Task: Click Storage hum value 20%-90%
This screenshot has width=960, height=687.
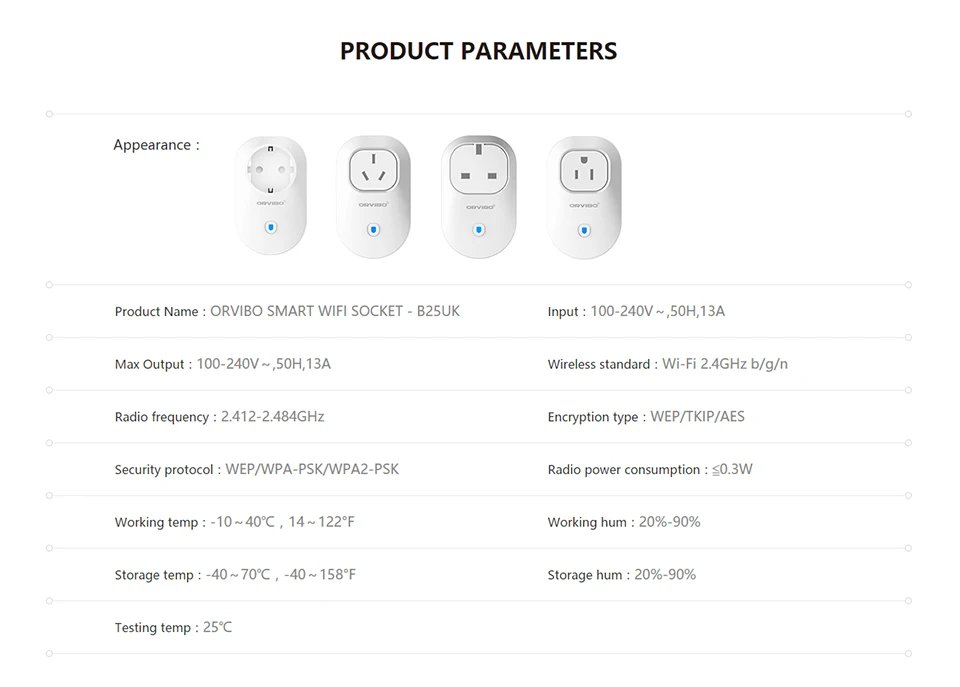Action: 665,574
